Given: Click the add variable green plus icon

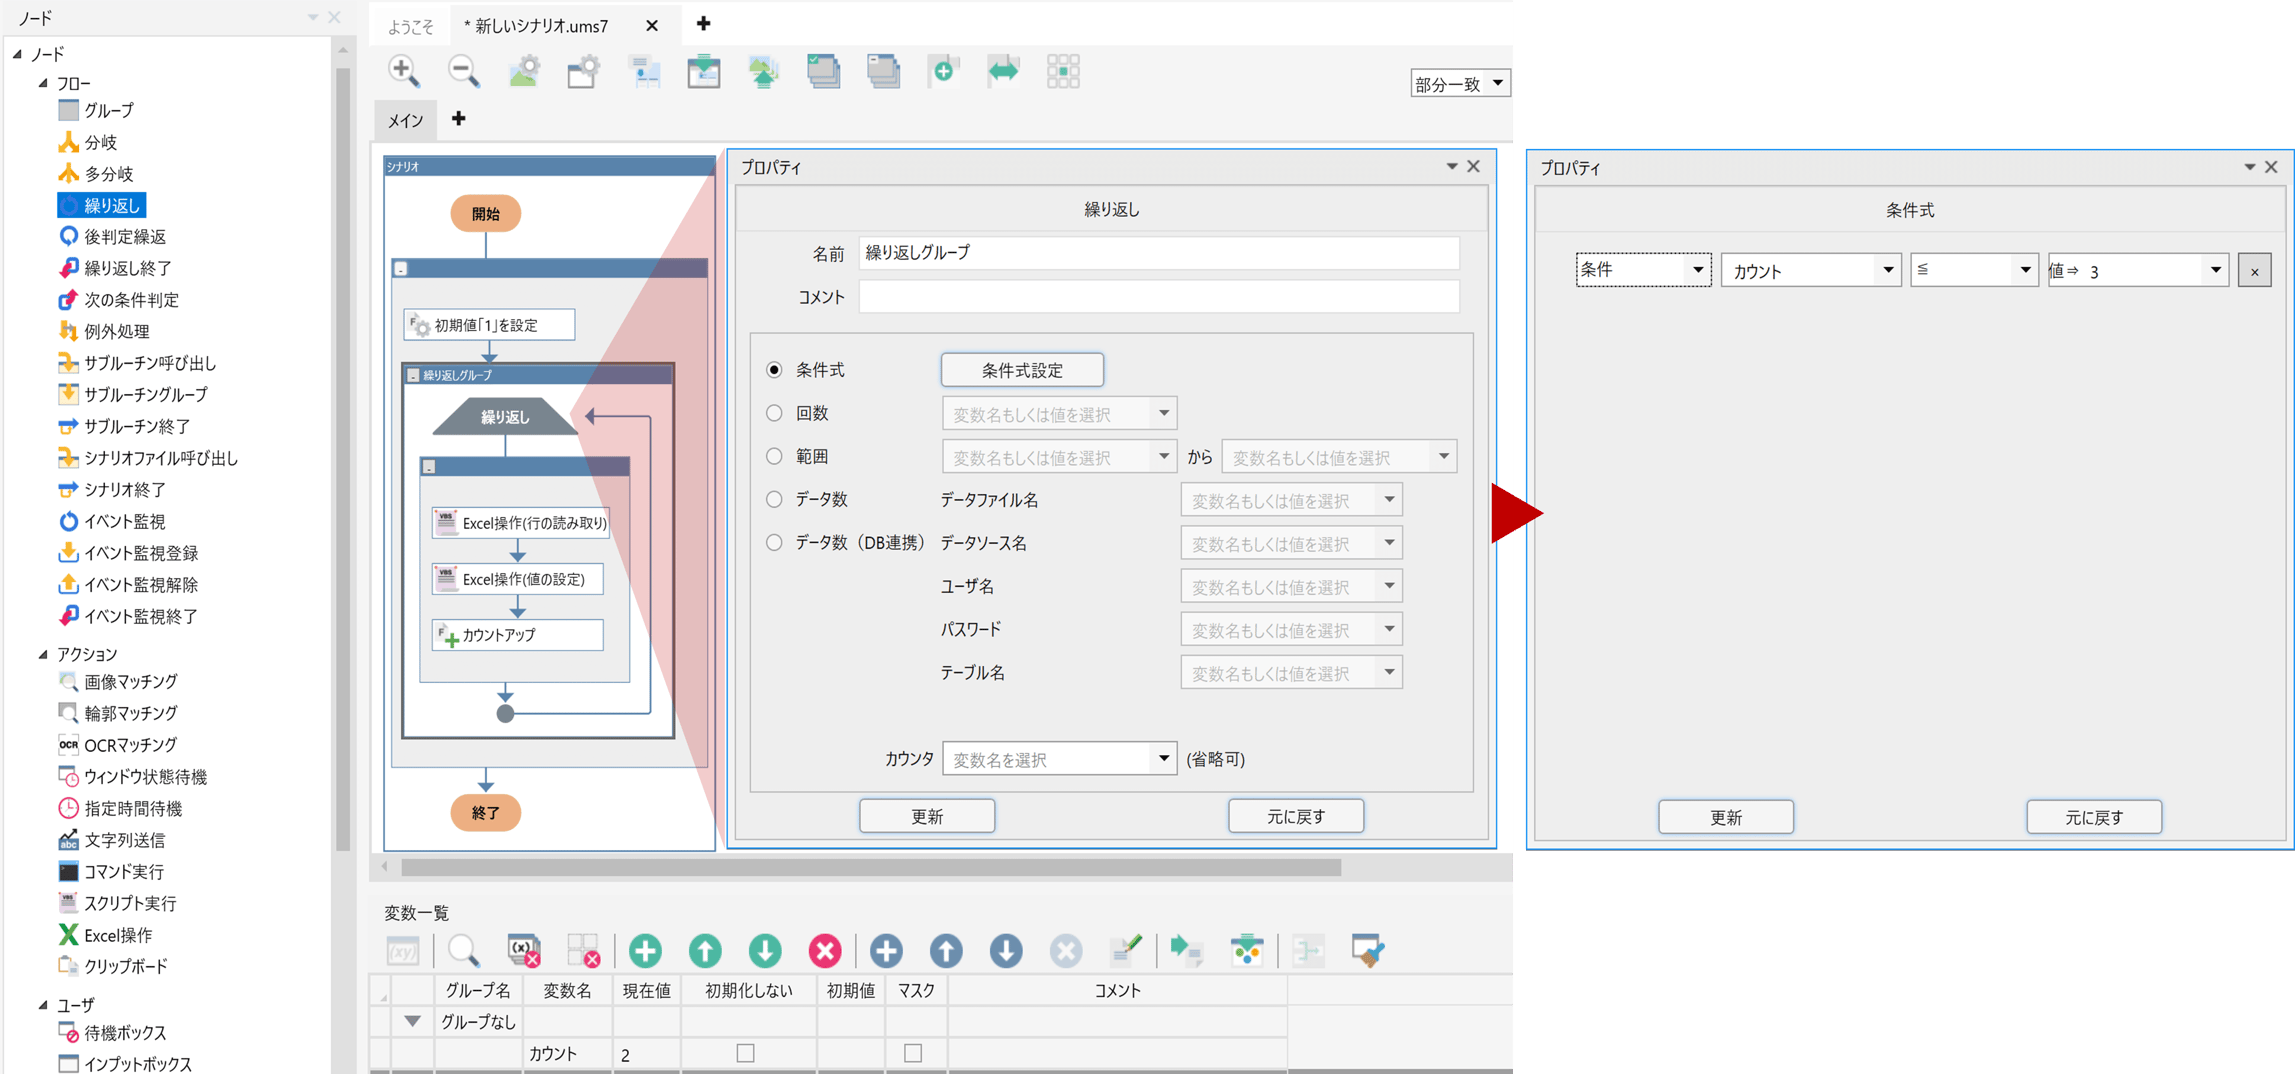Looking at the screenshot, I should click(645, 950).
